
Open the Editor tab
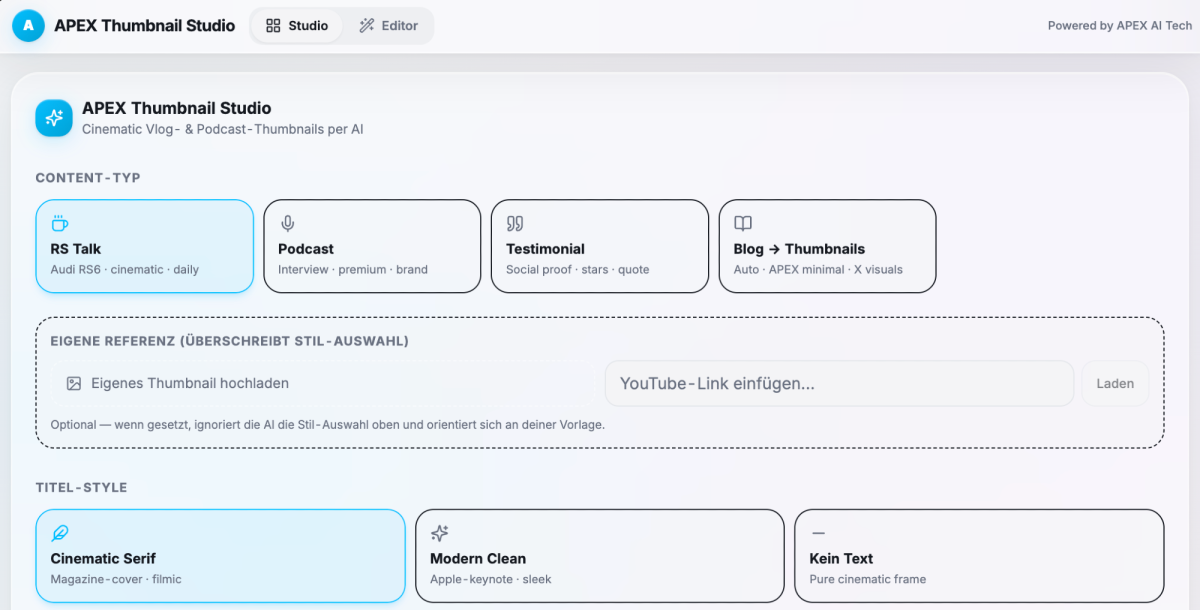tap(388, 26)
